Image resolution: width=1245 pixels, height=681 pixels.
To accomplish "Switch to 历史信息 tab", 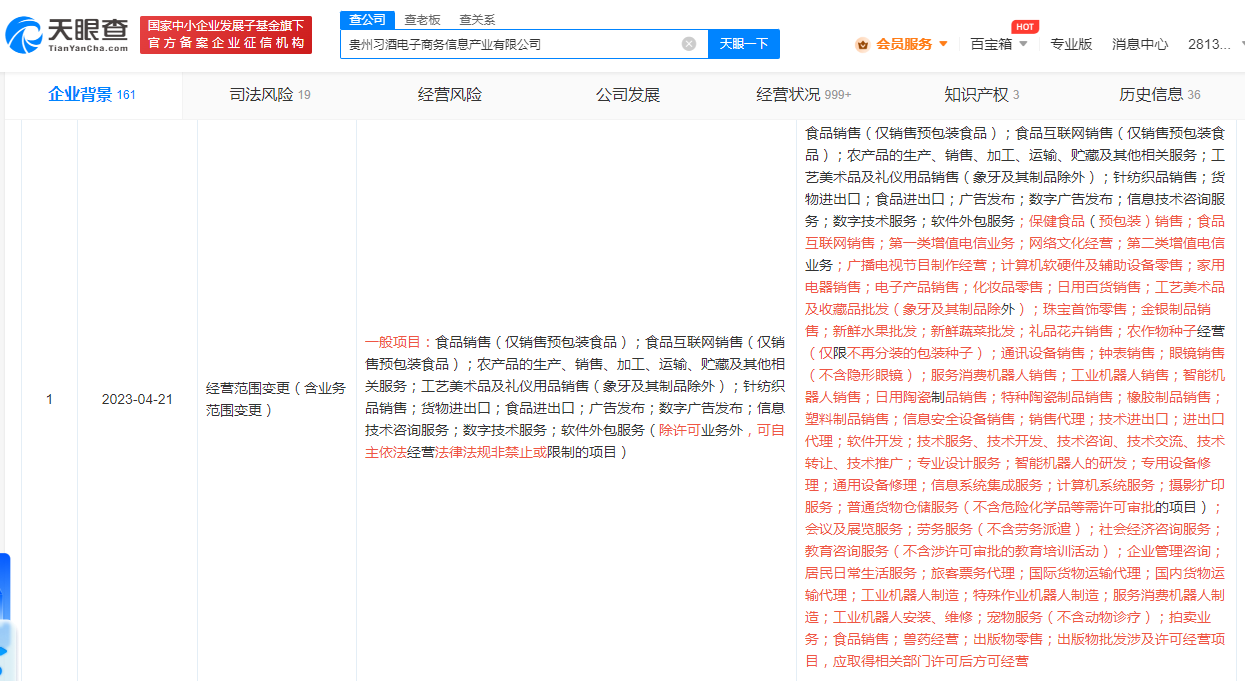I will click(x=1159, y=95).
